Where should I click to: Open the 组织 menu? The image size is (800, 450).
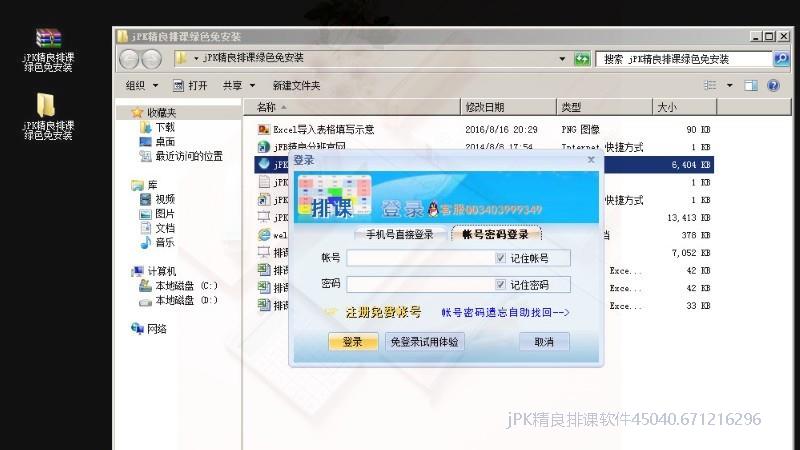[x=142, y=85]
